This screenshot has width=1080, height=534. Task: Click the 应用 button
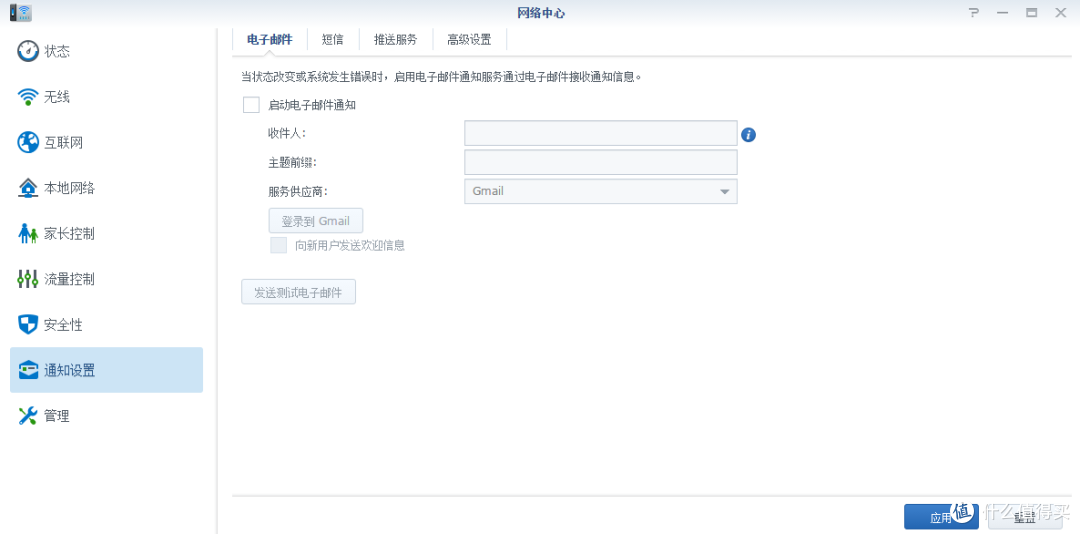point(941,517)
